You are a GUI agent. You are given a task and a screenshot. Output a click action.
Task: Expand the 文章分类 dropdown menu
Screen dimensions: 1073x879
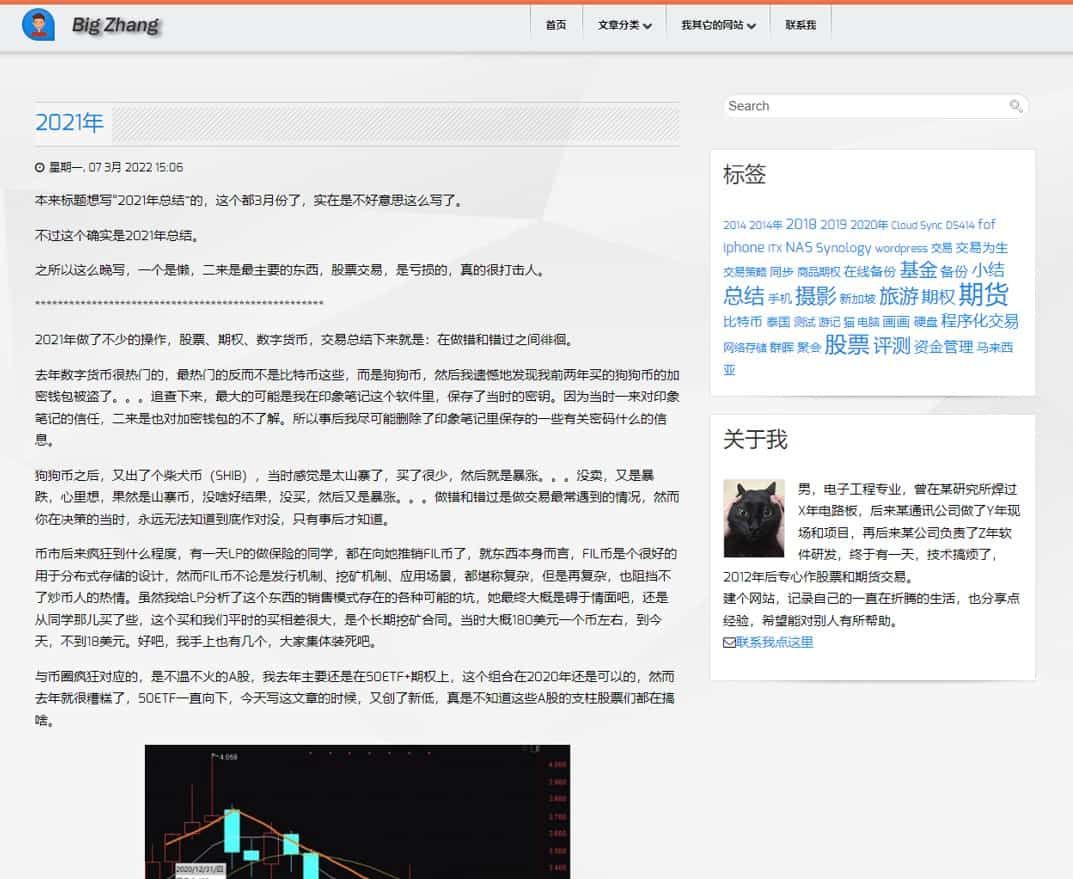tap(624, 25)
